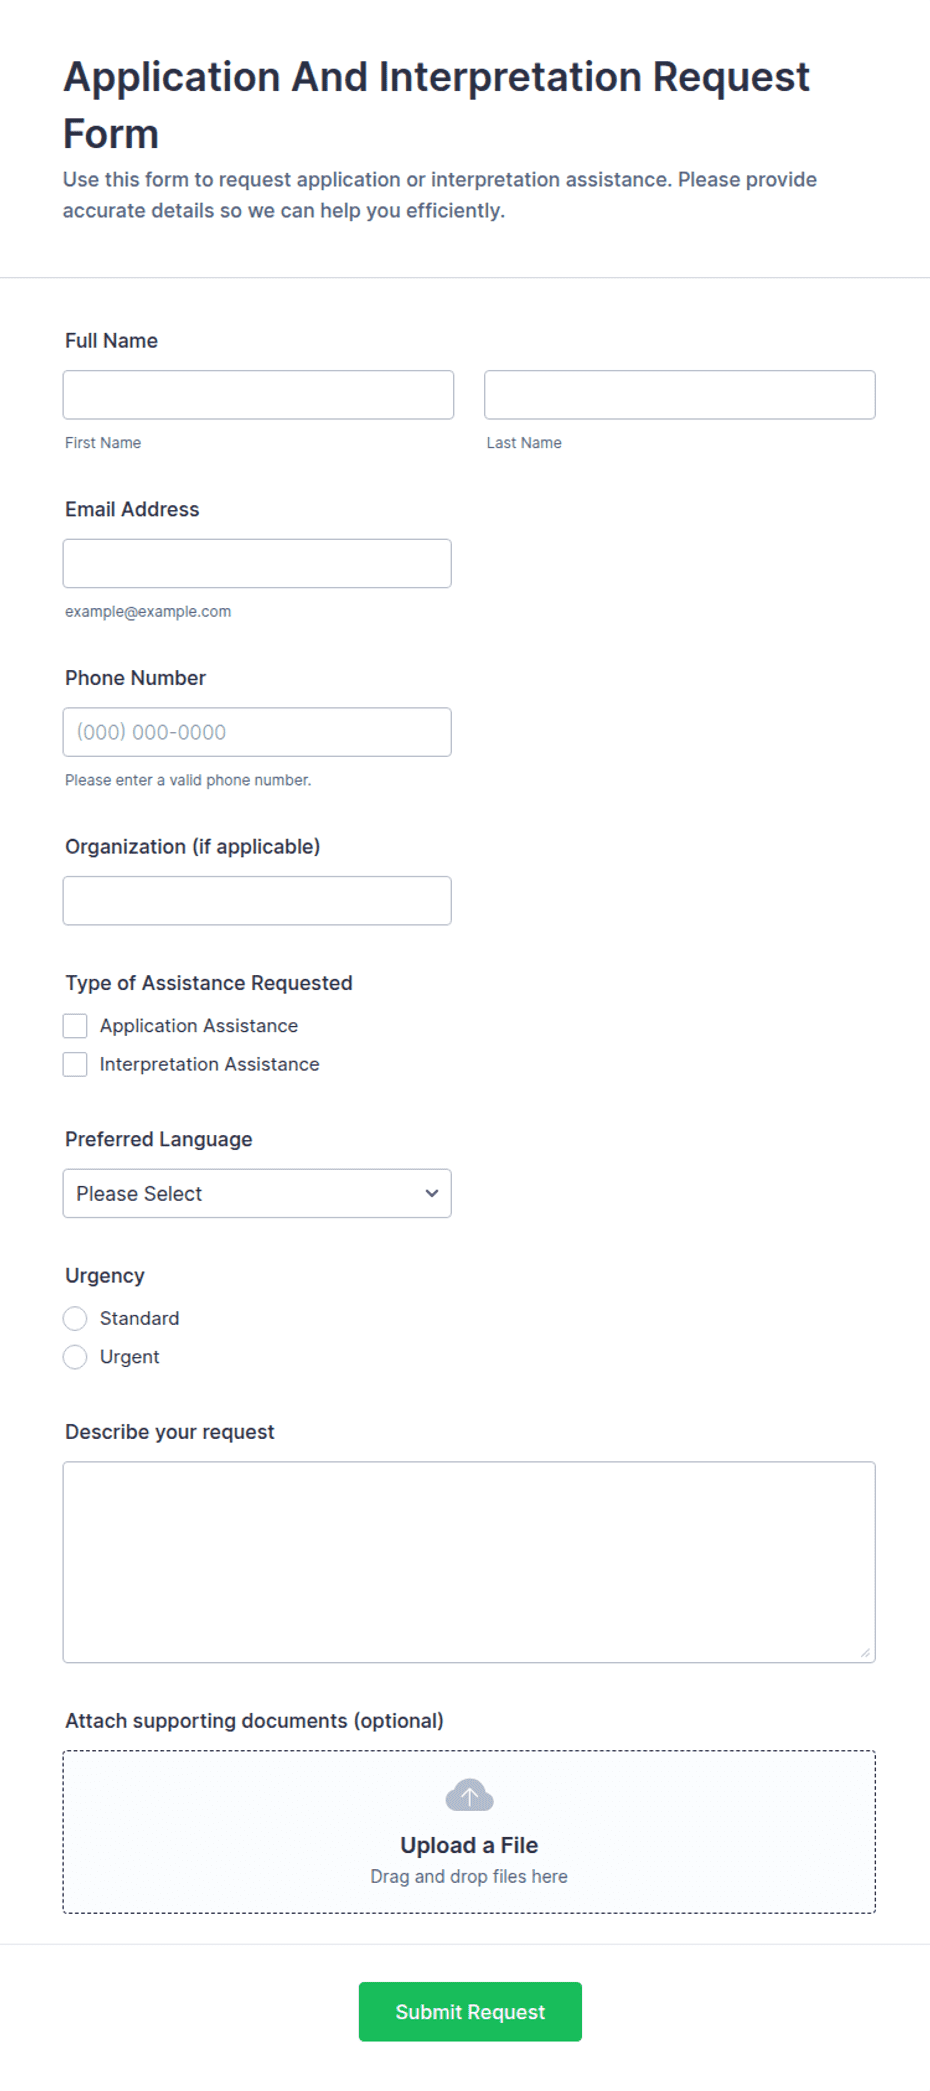Click the Phone Number input box
Screen dimensions: 930x2091
[x=257, y=732]
